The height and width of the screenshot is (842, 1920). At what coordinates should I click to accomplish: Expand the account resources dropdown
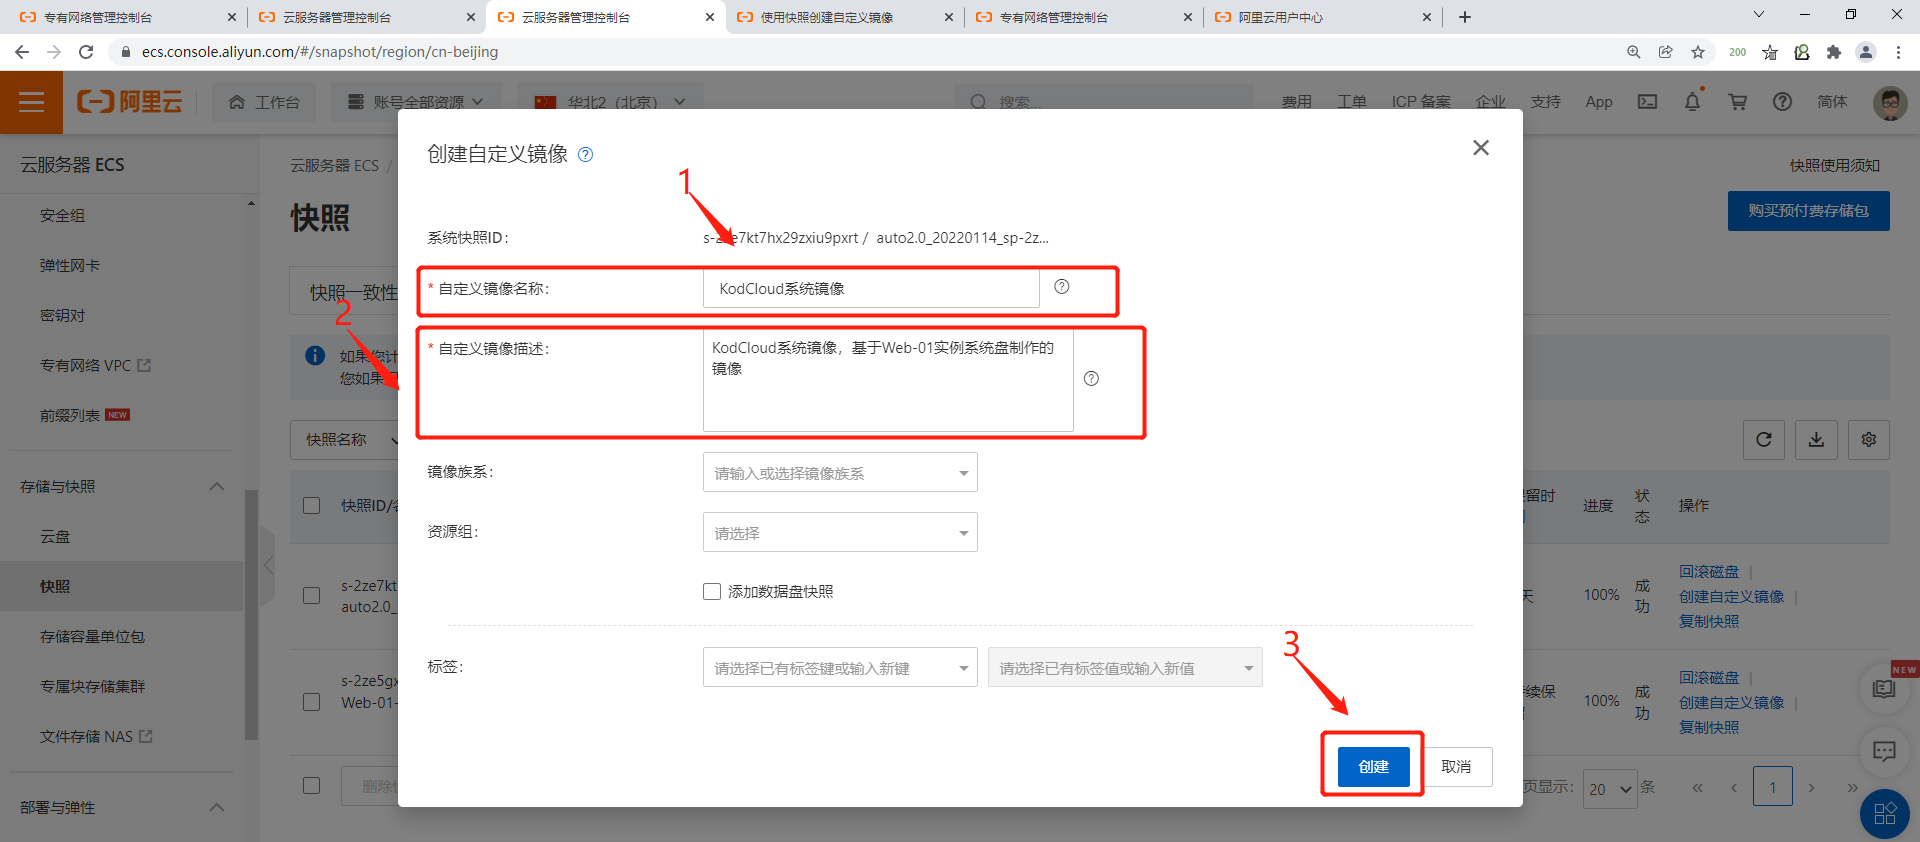point(415,102)
